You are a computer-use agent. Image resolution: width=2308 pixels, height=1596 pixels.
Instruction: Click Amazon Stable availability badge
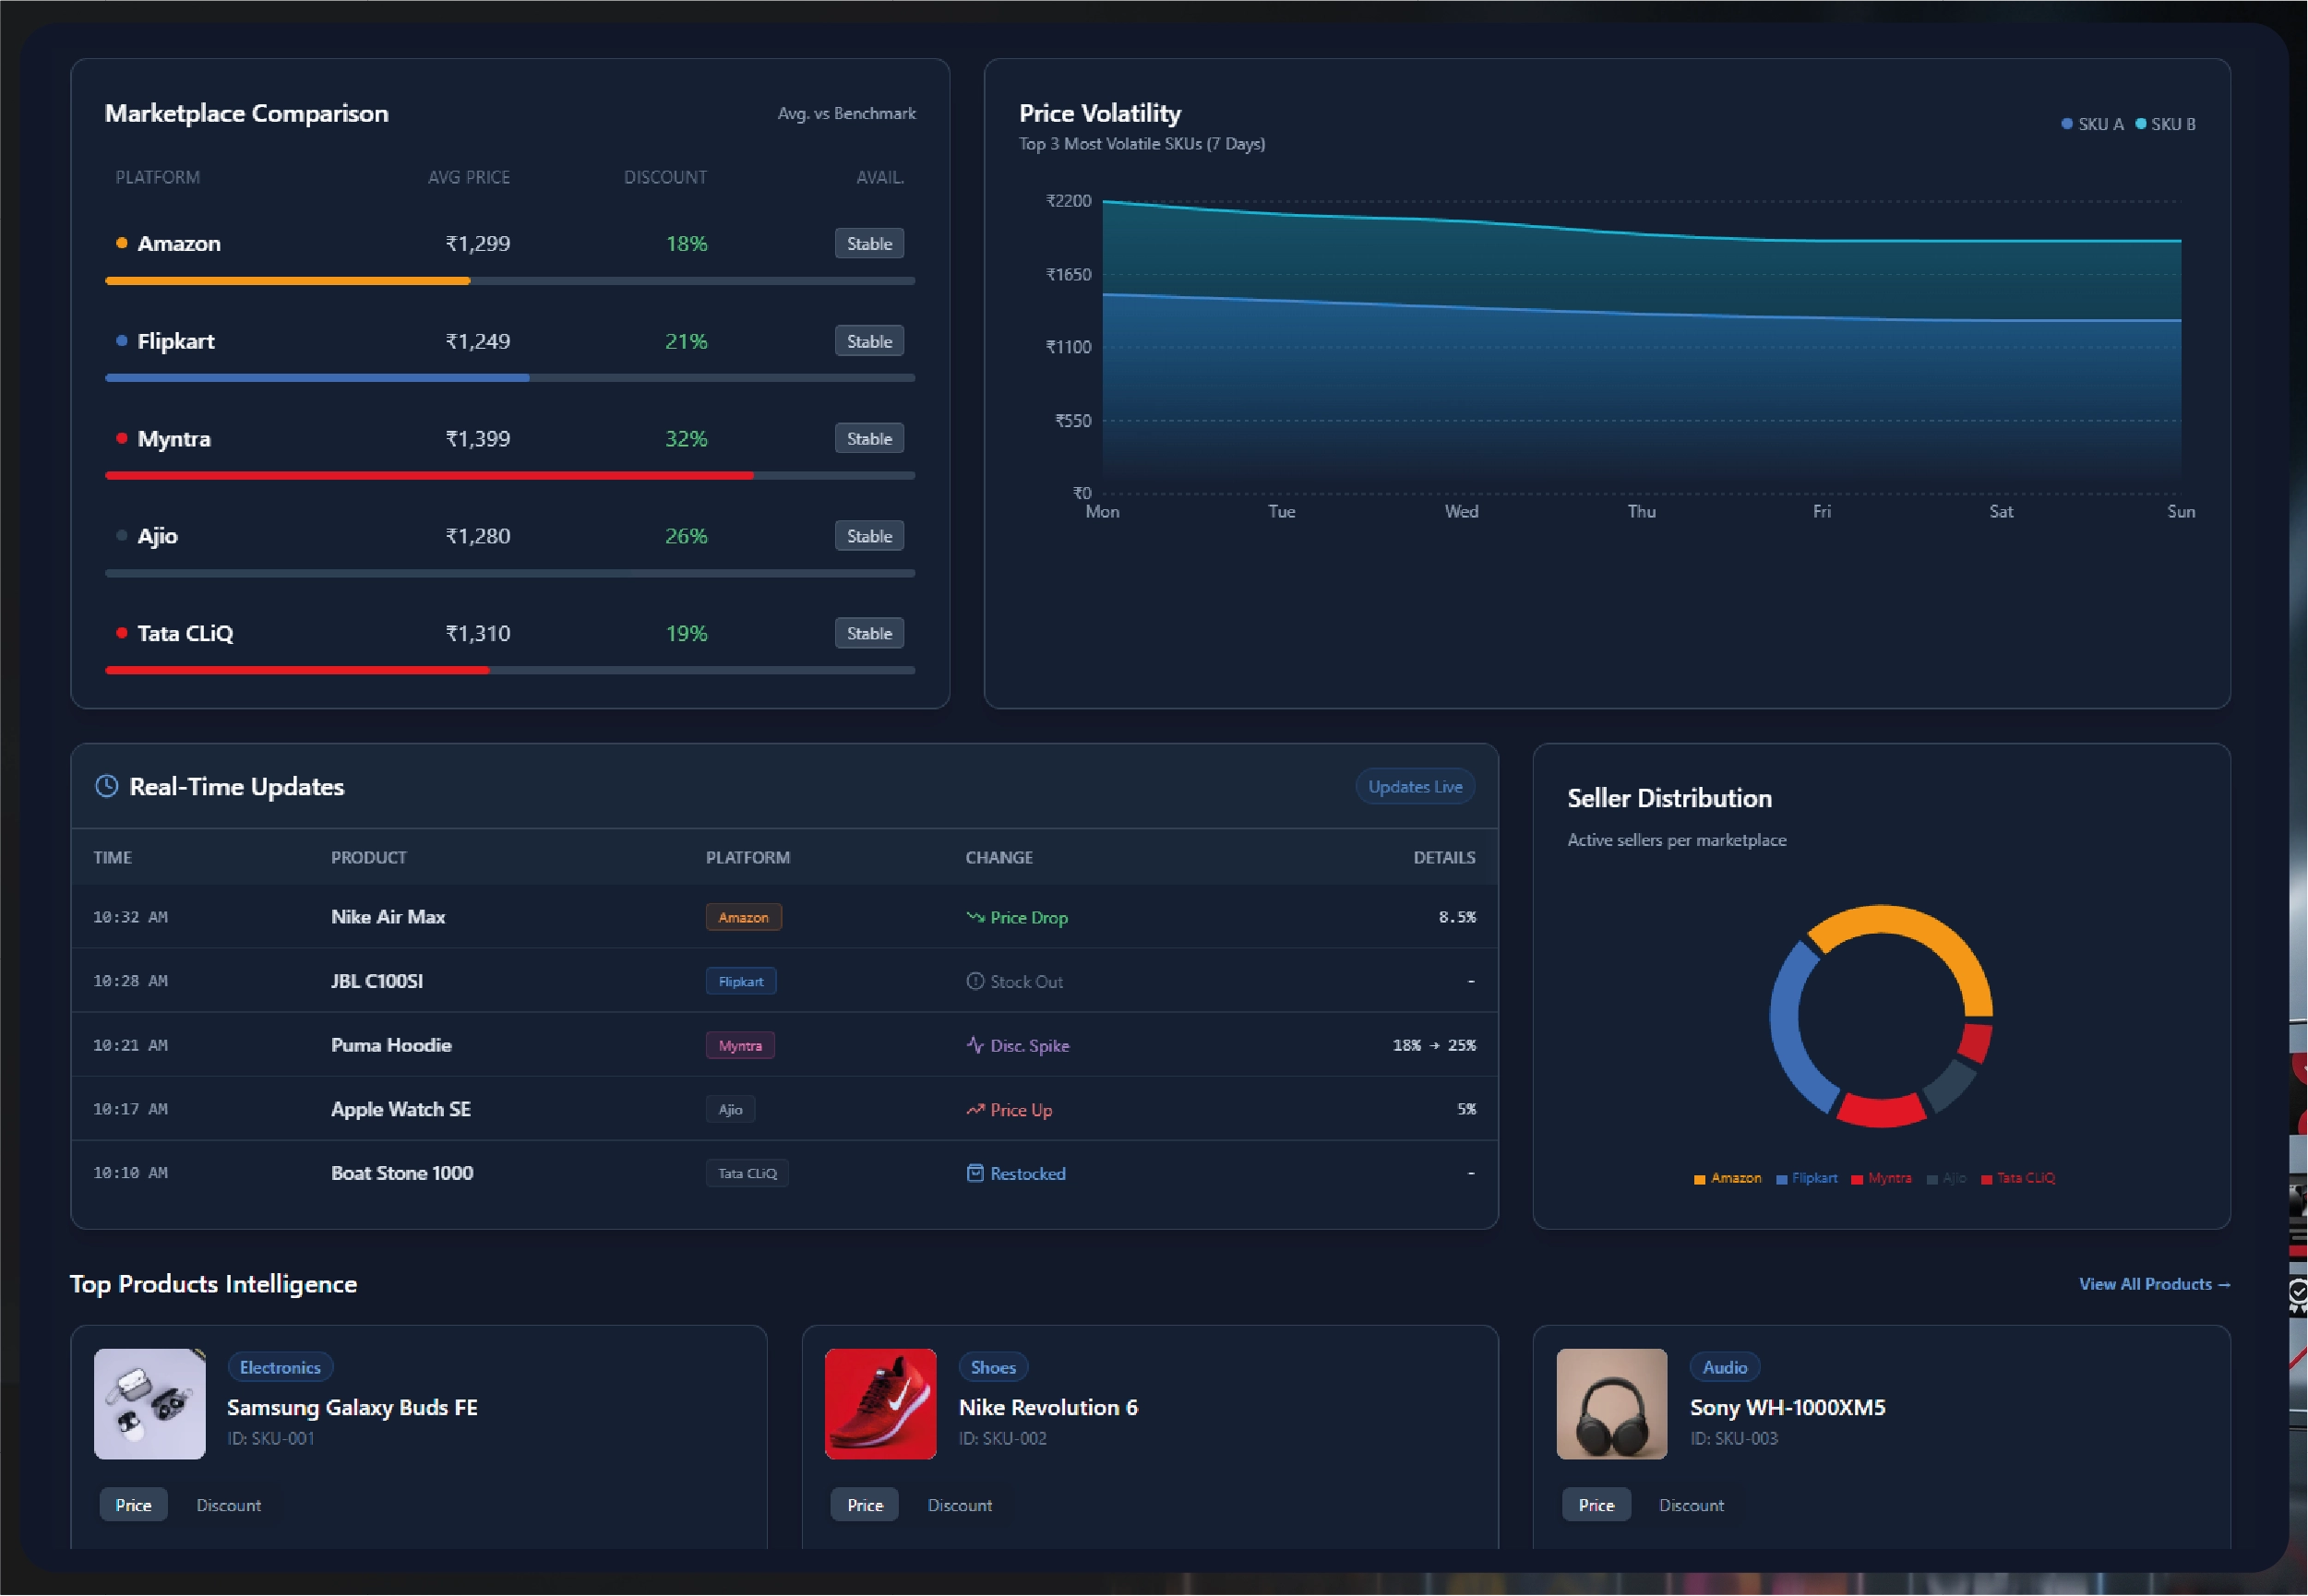click(869, 243)
